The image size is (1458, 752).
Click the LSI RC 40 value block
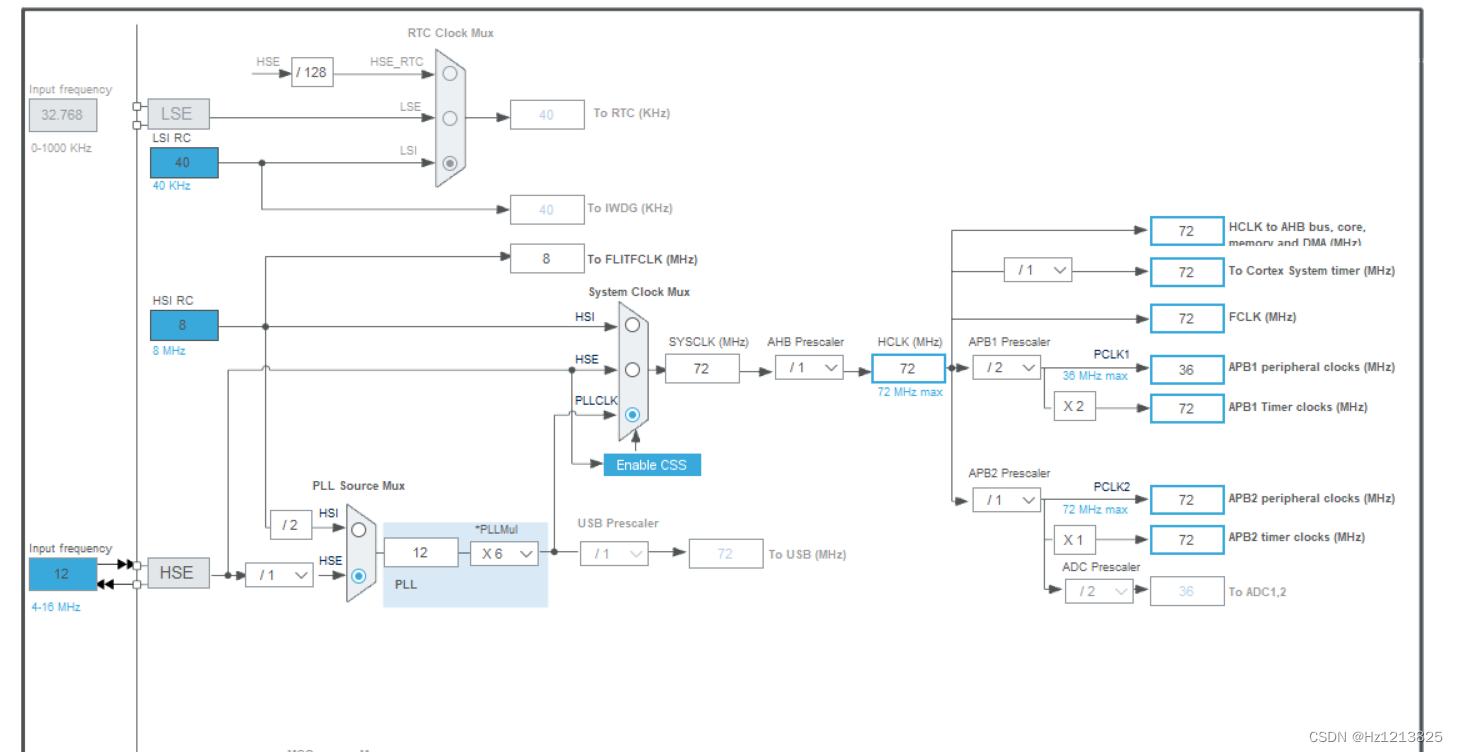coord(184,162)
